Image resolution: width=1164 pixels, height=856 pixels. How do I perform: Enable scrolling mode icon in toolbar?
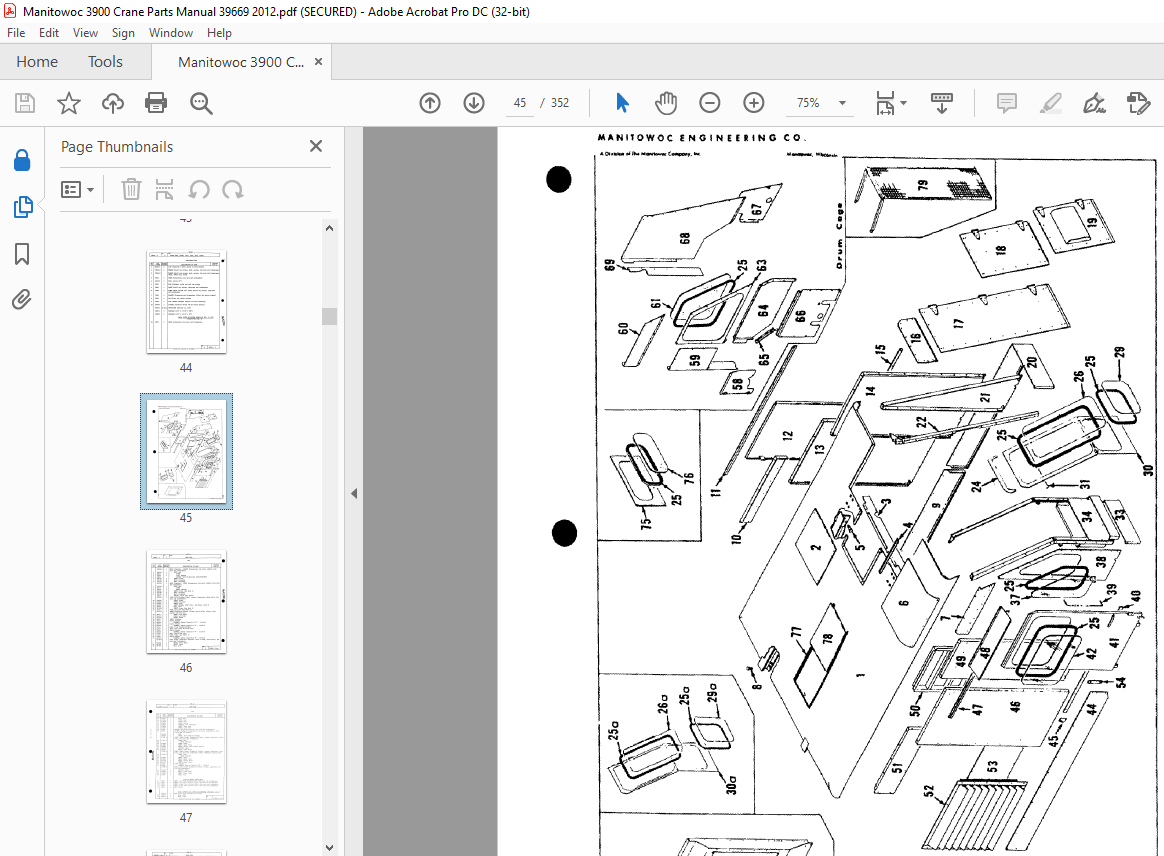pos(941,102)
